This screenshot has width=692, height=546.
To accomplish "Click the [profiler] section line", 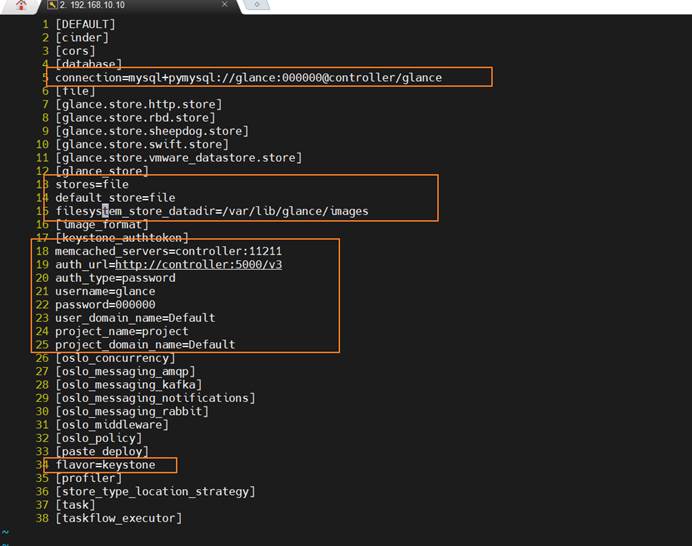I will coord(88,478).
